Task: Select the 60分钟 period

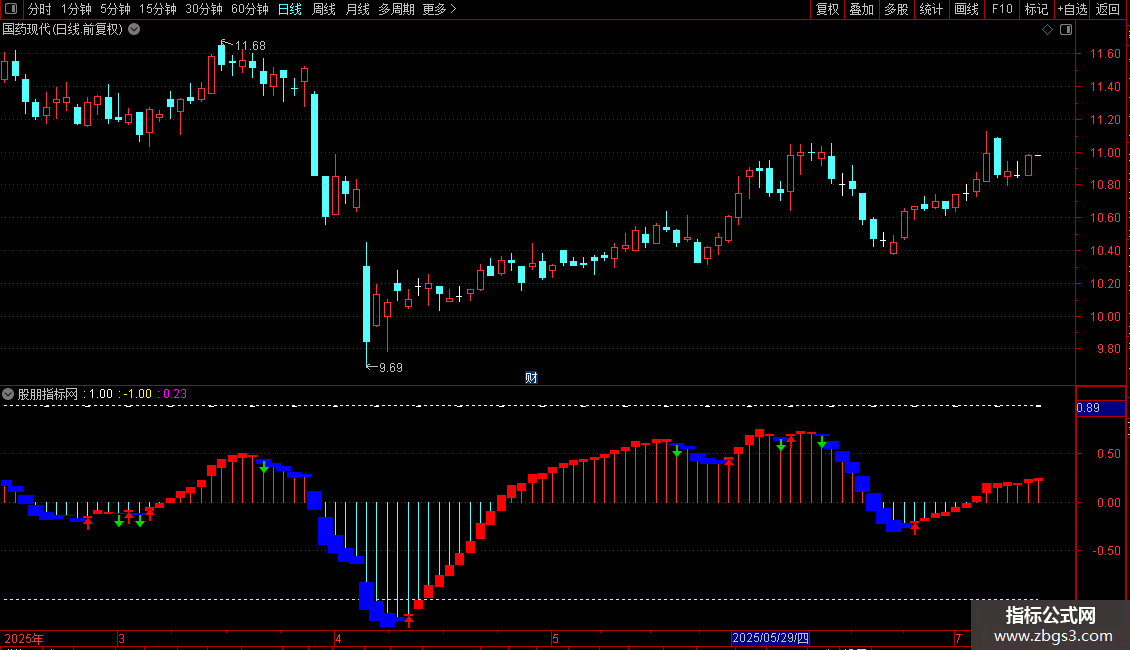Action: point(250,9)
